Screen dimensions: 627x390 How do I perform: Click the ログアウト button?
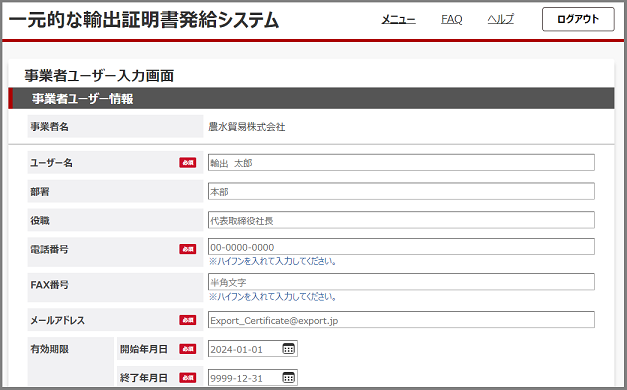click(578, 19)
